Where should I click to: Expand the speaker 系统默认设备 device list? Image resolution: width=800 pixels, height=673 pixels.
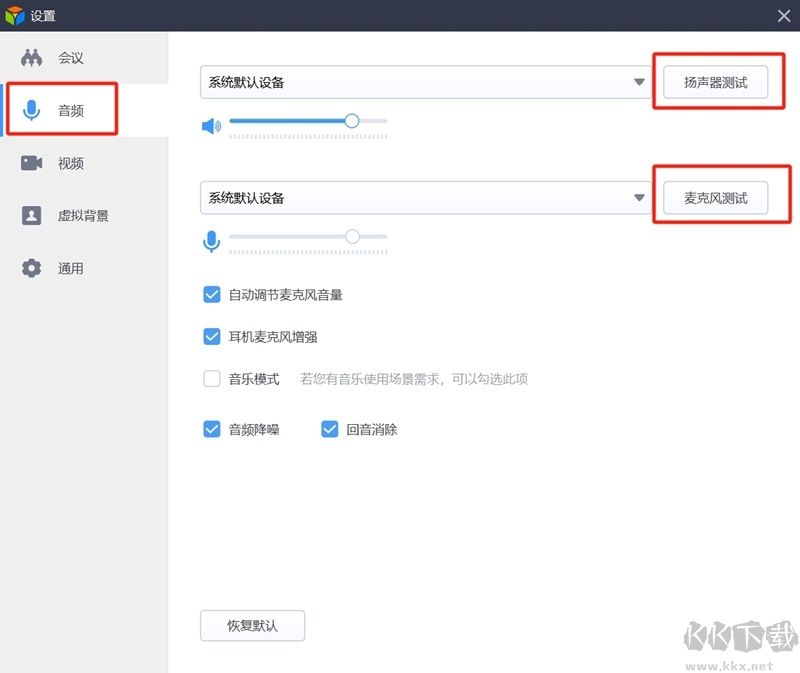(x=639, y=83)
